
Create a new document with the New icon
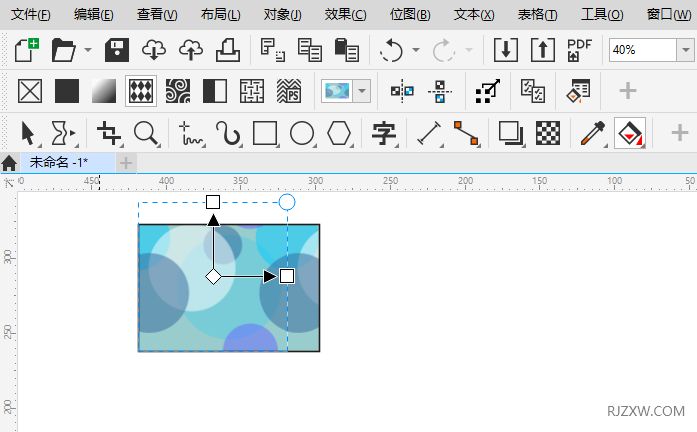pos(27,50)
